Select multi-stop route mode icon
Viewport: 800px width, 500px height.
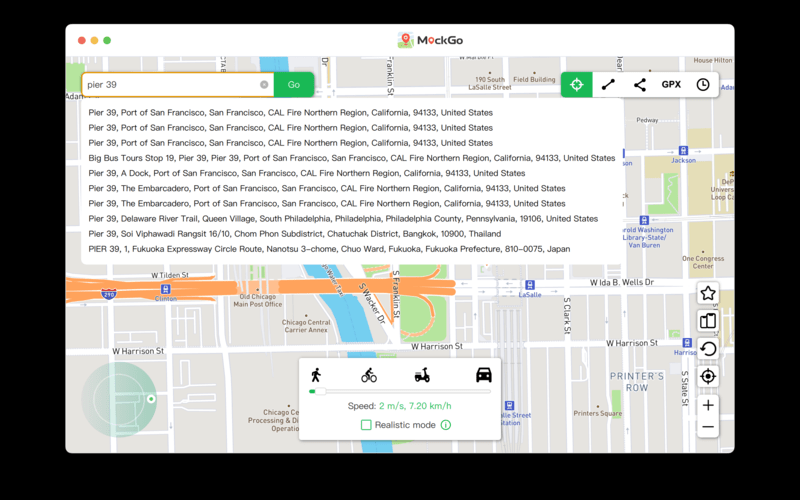640,85
